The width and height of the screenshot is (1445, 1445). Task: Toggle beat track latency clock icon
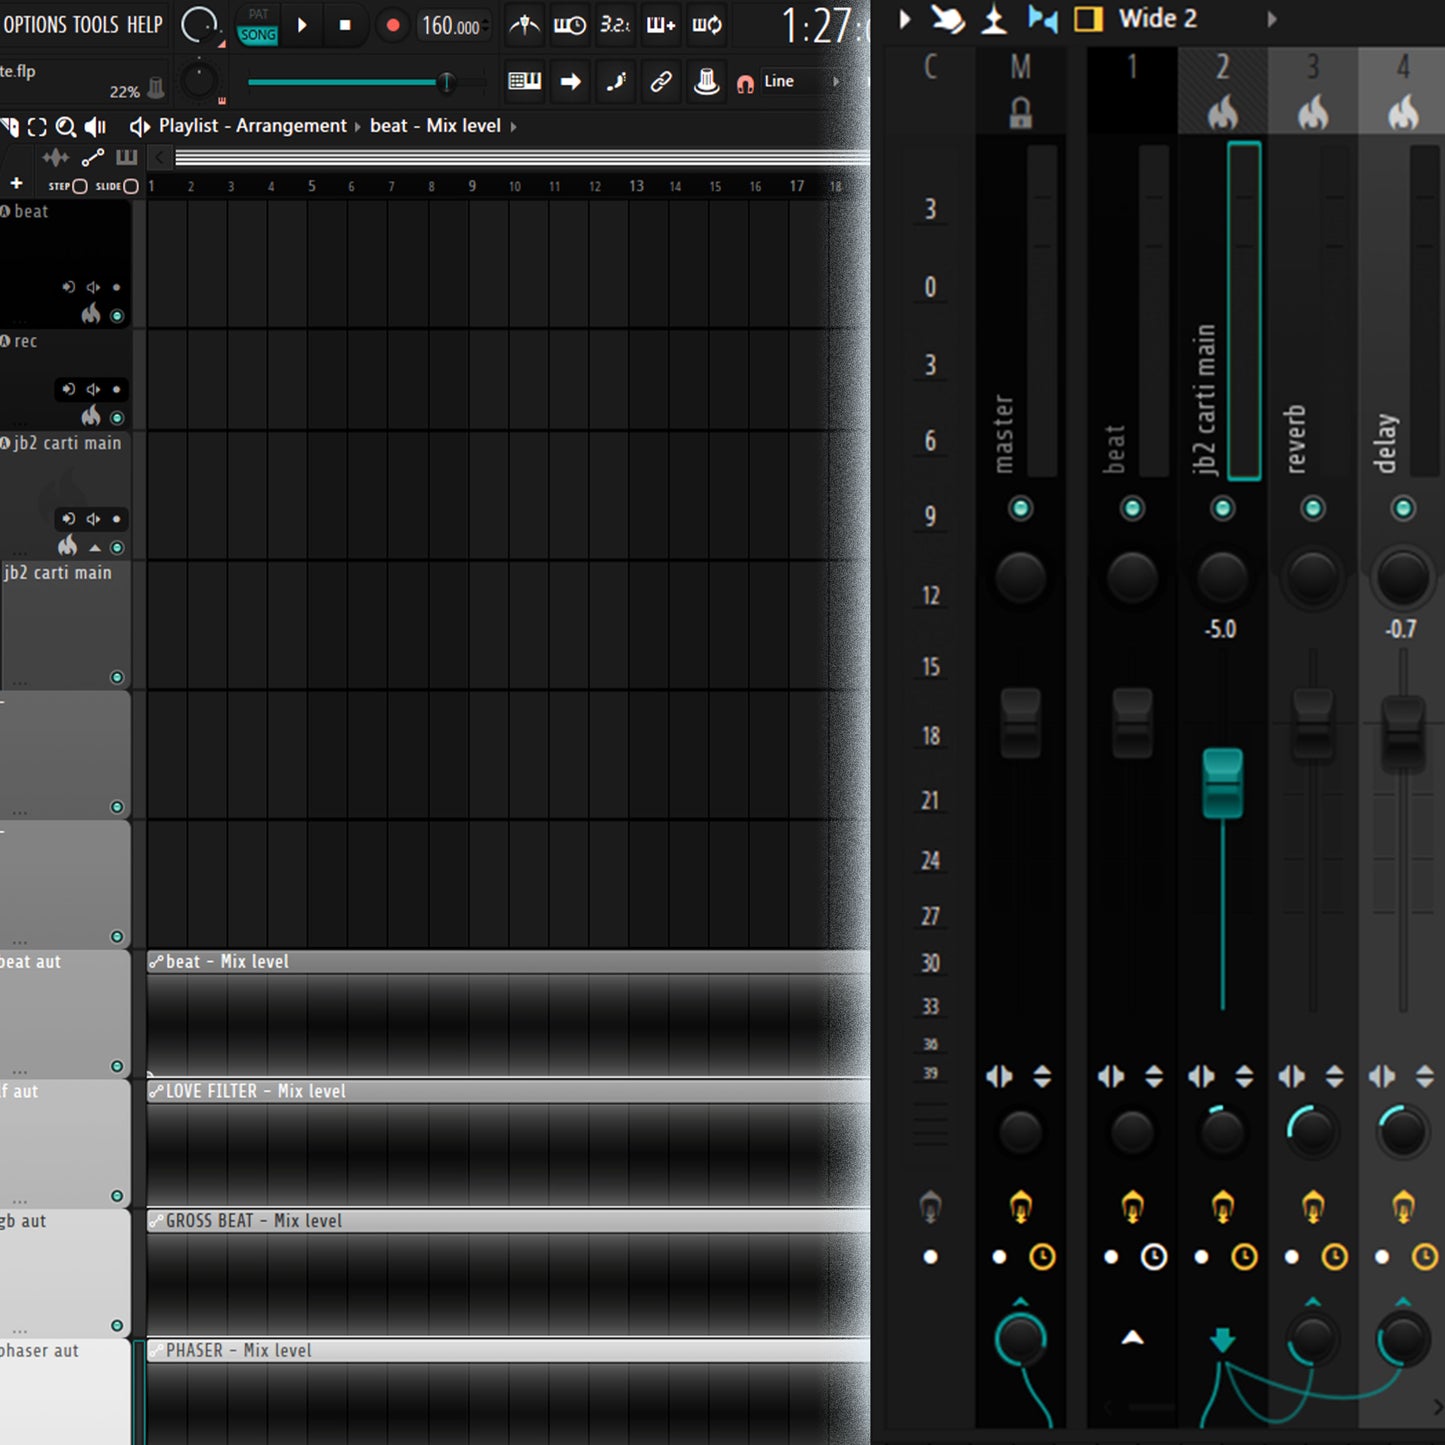click(1154, 1257)
